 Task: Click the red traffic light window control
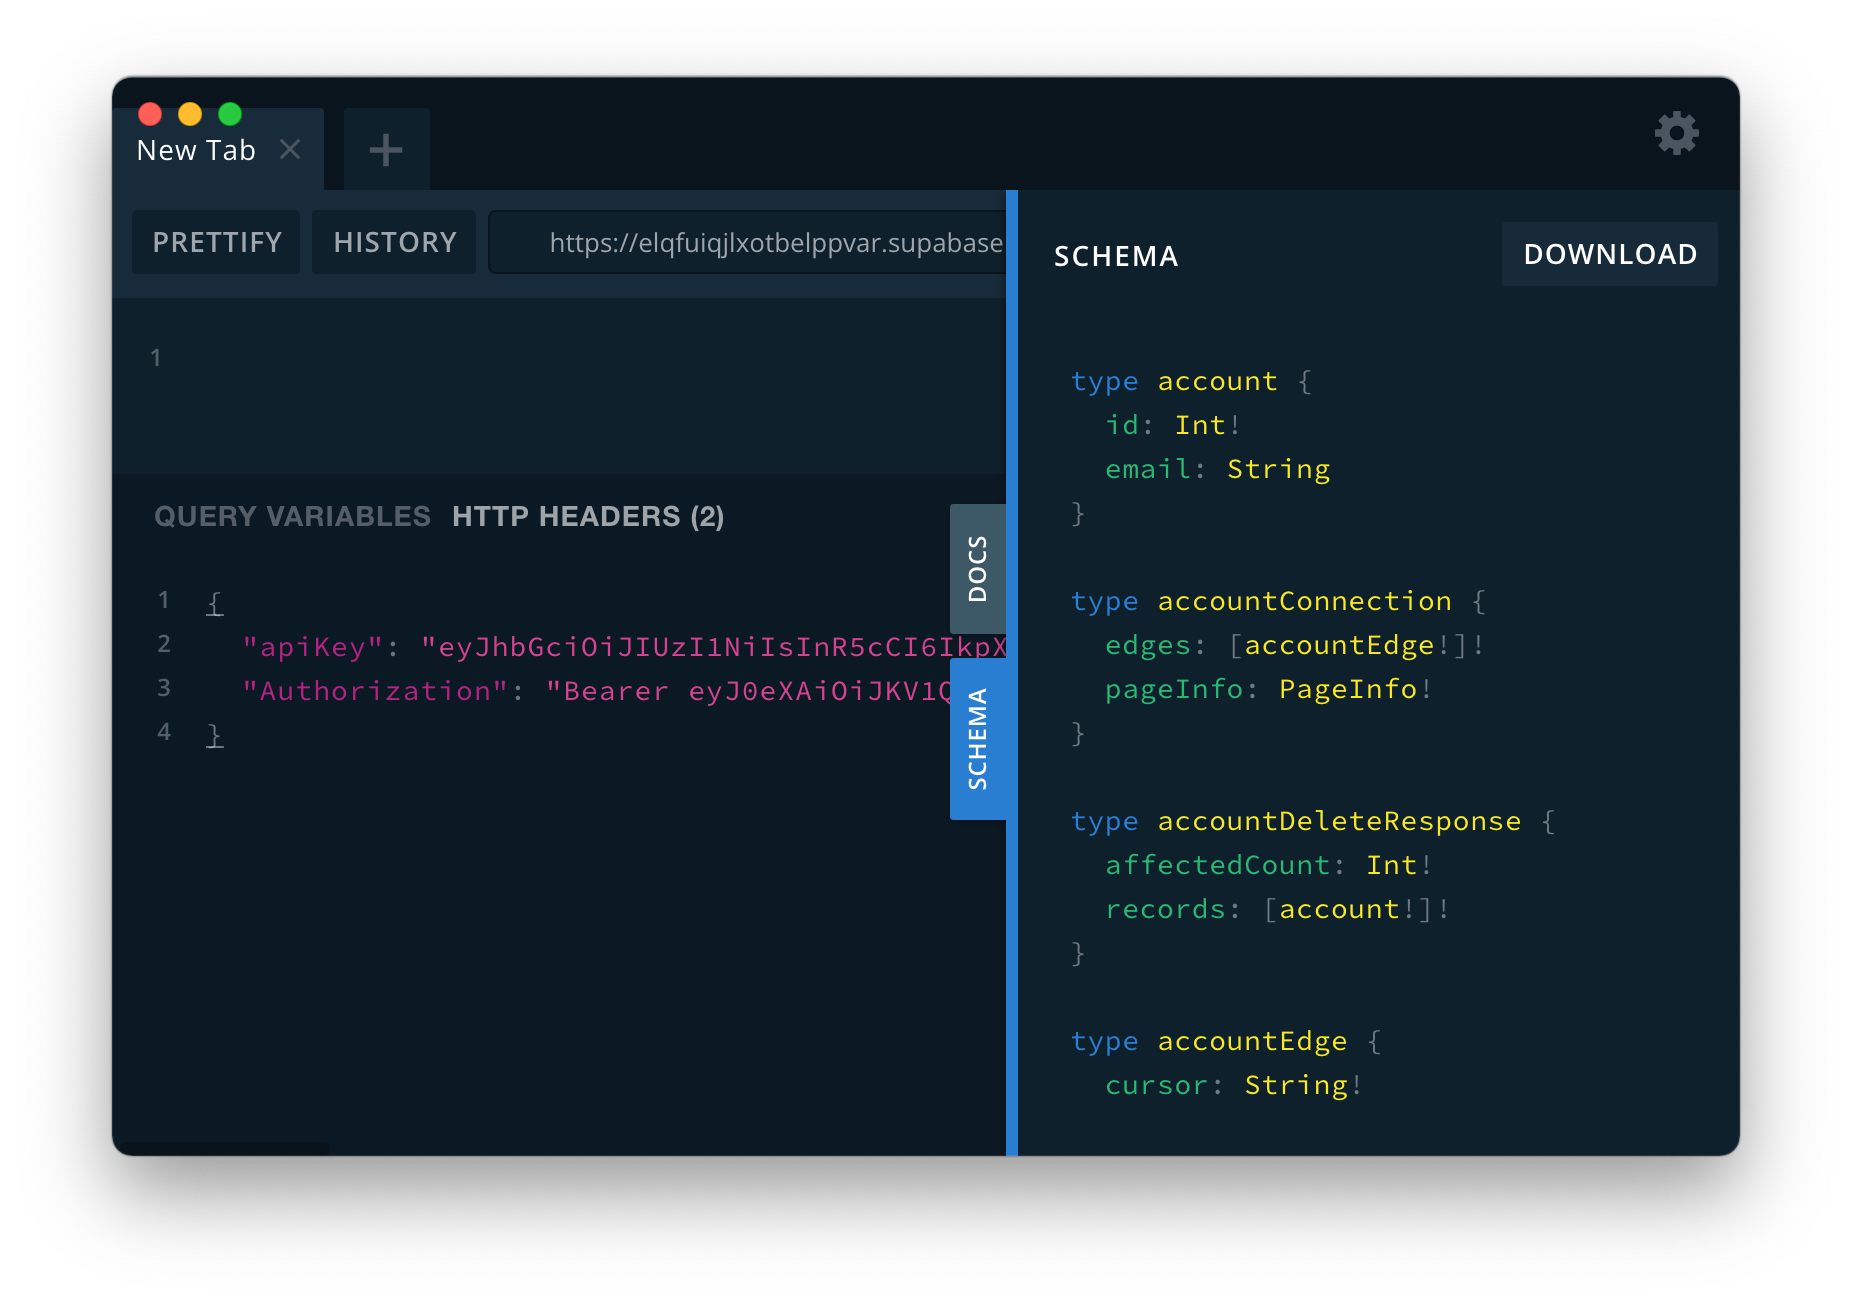pos(150,113)
